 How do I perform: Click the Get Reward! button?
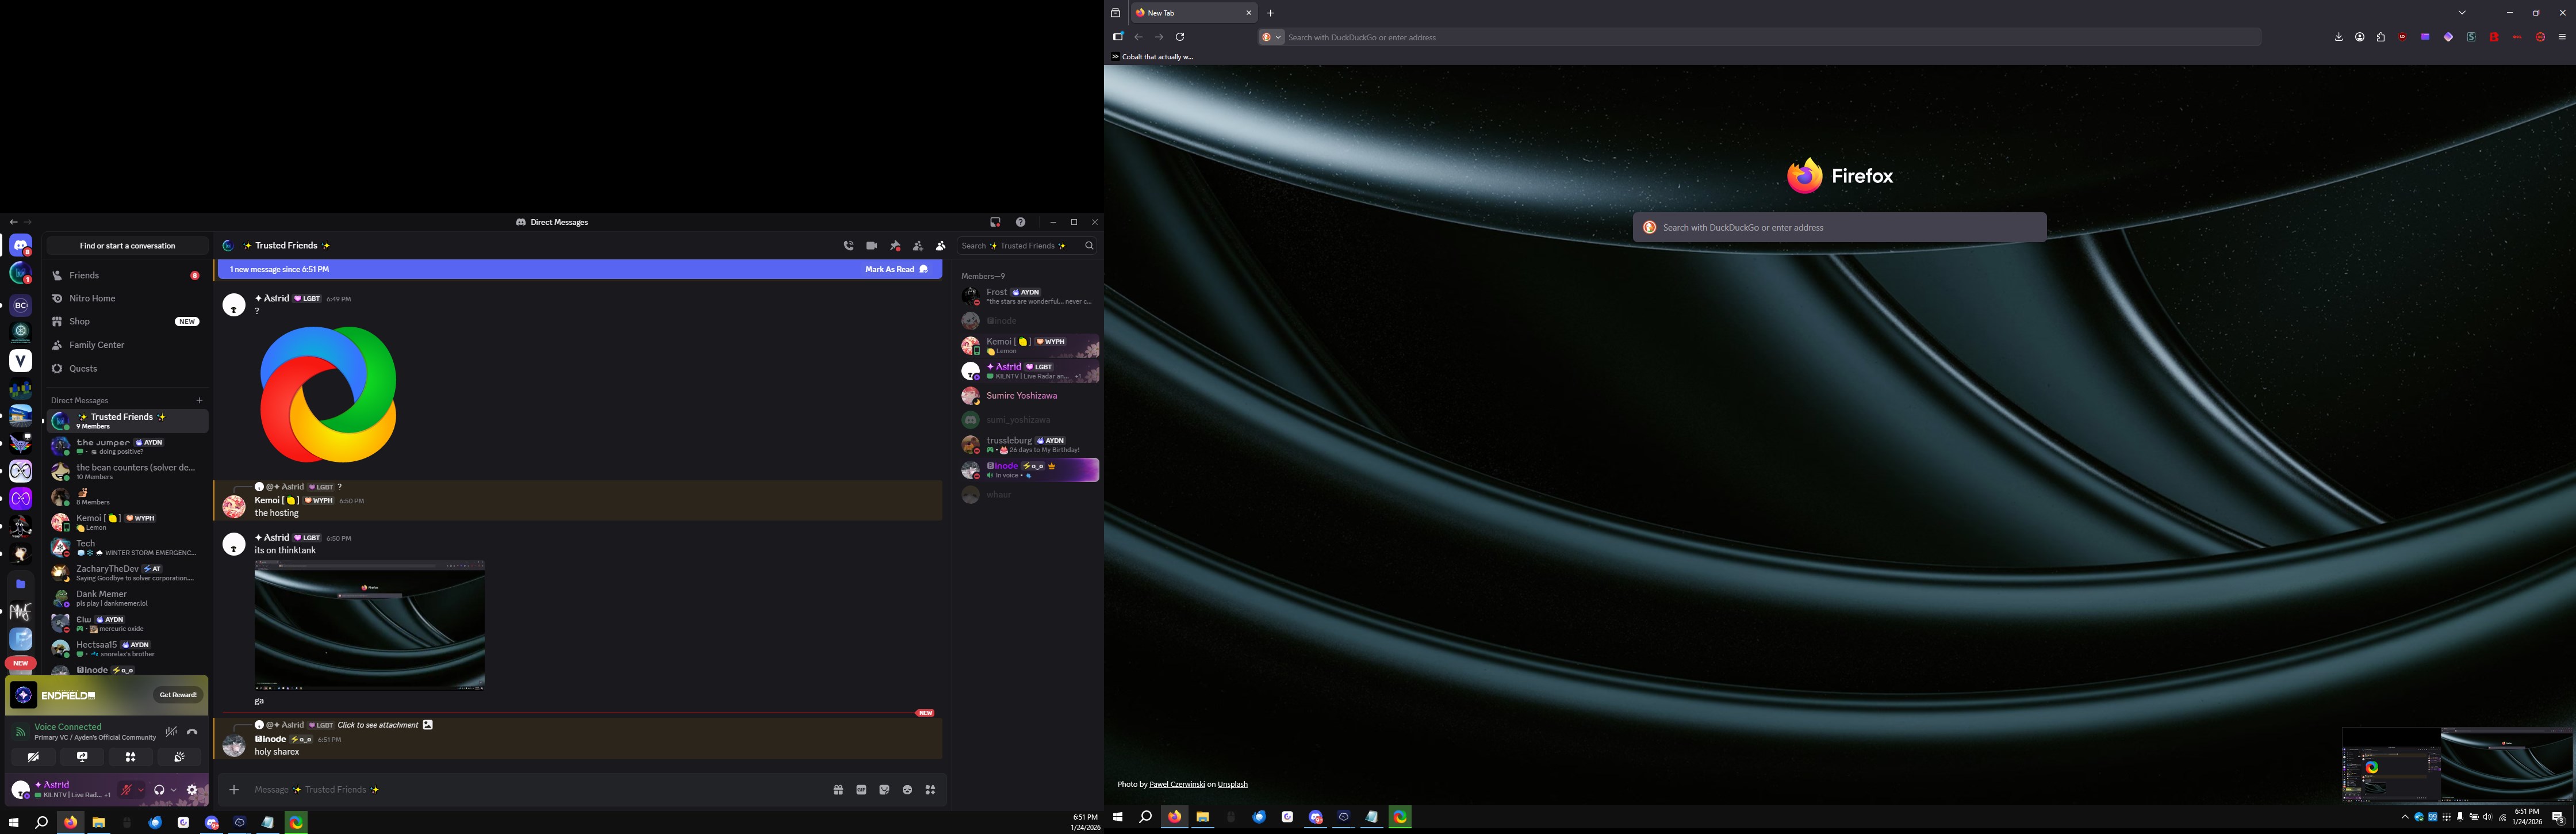click(178, 695)
